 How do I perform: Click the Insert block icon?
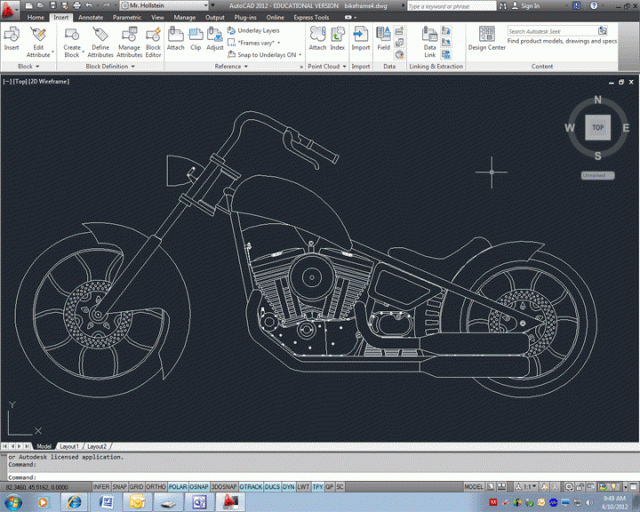coord(11,38)
